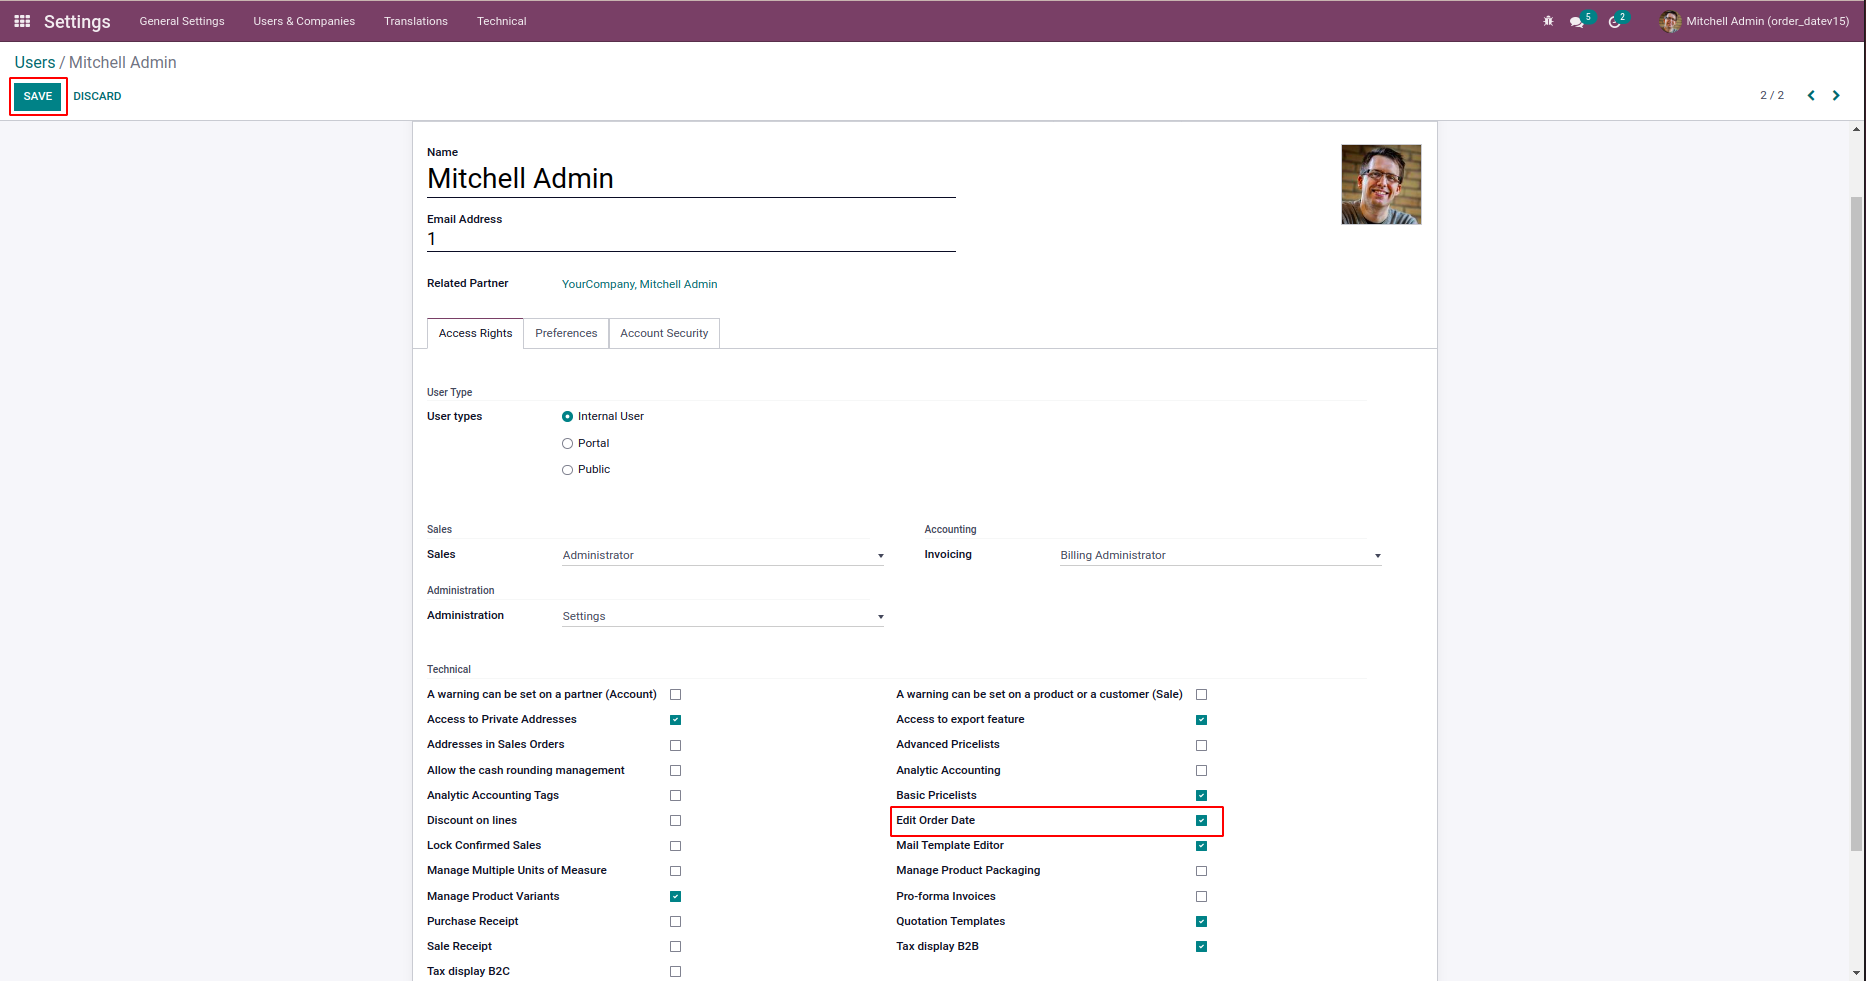Click the debug bug icon

pyautogui.click(x=1548, y=21)
